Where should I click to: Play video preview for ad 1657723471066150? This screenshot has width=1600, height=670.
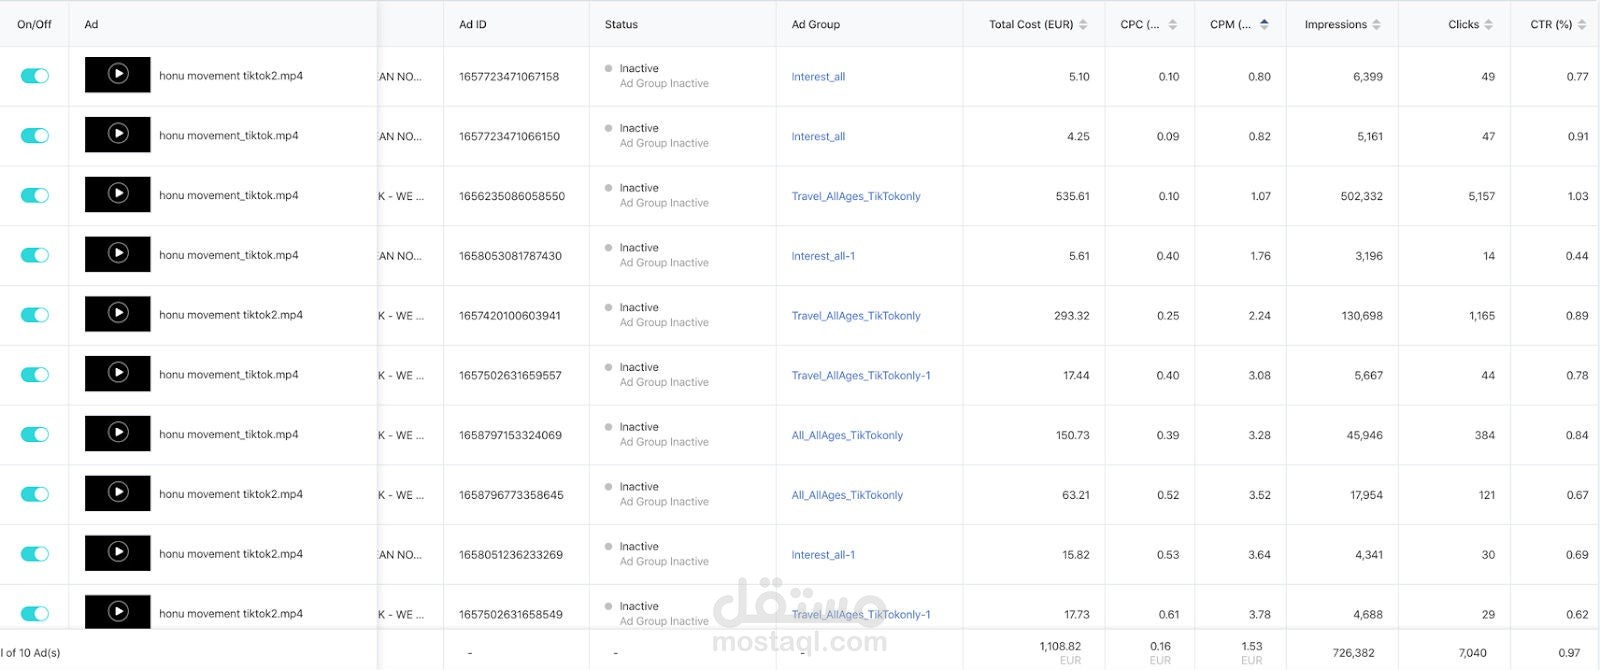(x=118, y=134)
